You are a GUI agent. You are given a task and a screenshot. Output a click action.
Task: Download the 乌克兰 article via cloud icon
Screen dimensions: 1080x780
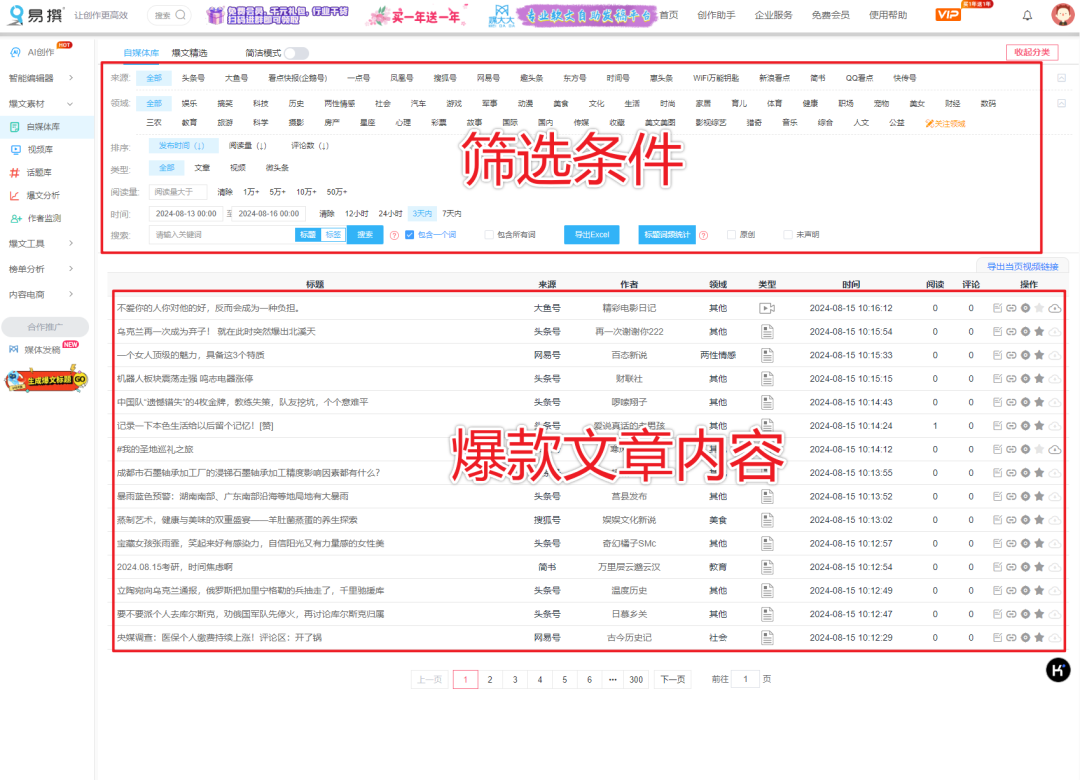tap(1056, 332)
